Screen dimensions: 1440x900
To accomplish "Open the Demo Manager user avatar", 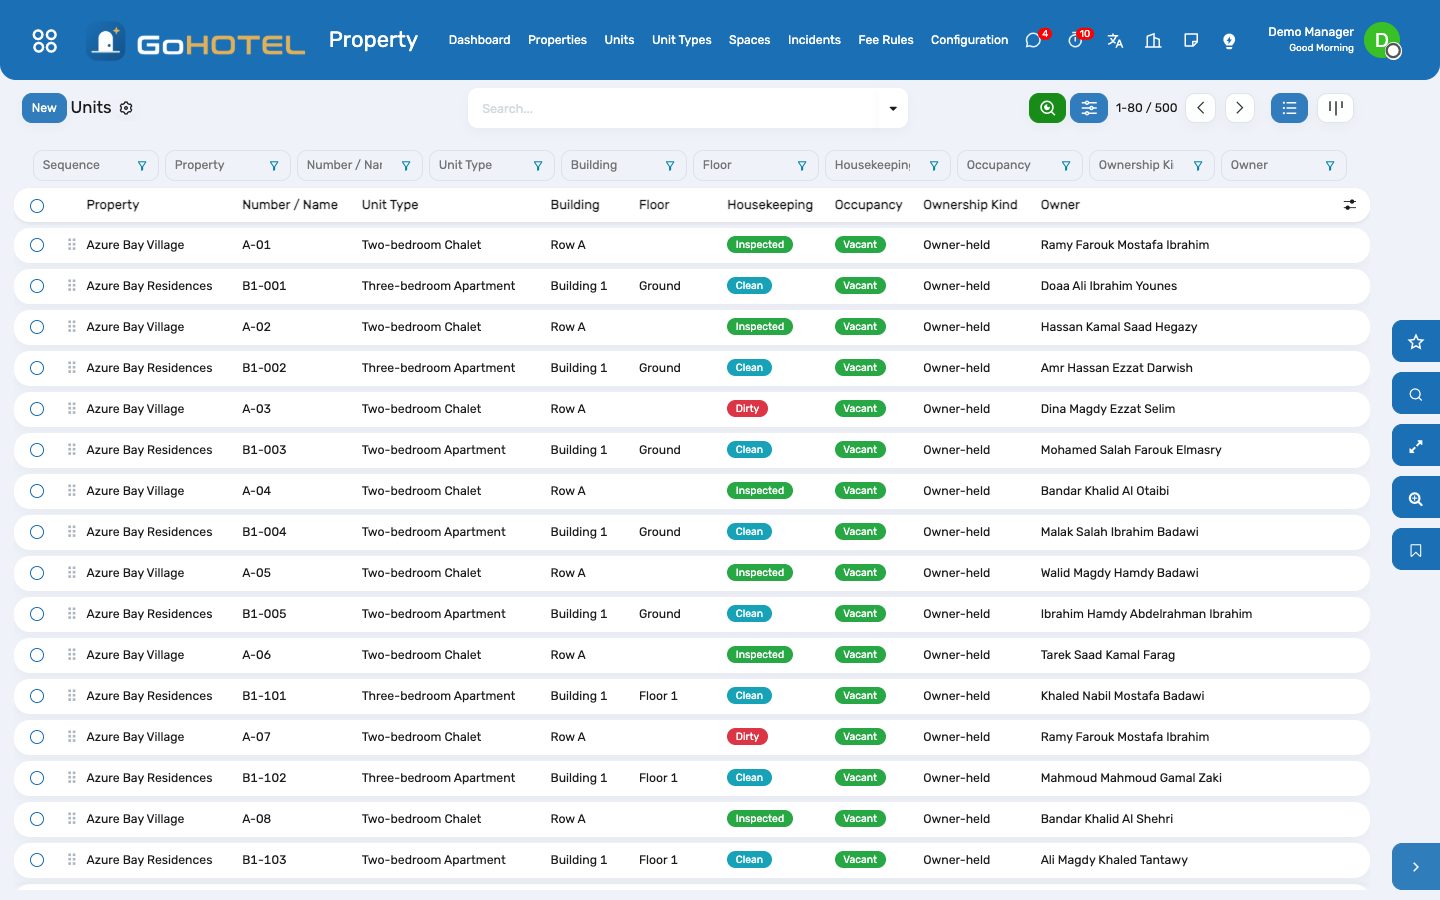I will coord(1382,40).
